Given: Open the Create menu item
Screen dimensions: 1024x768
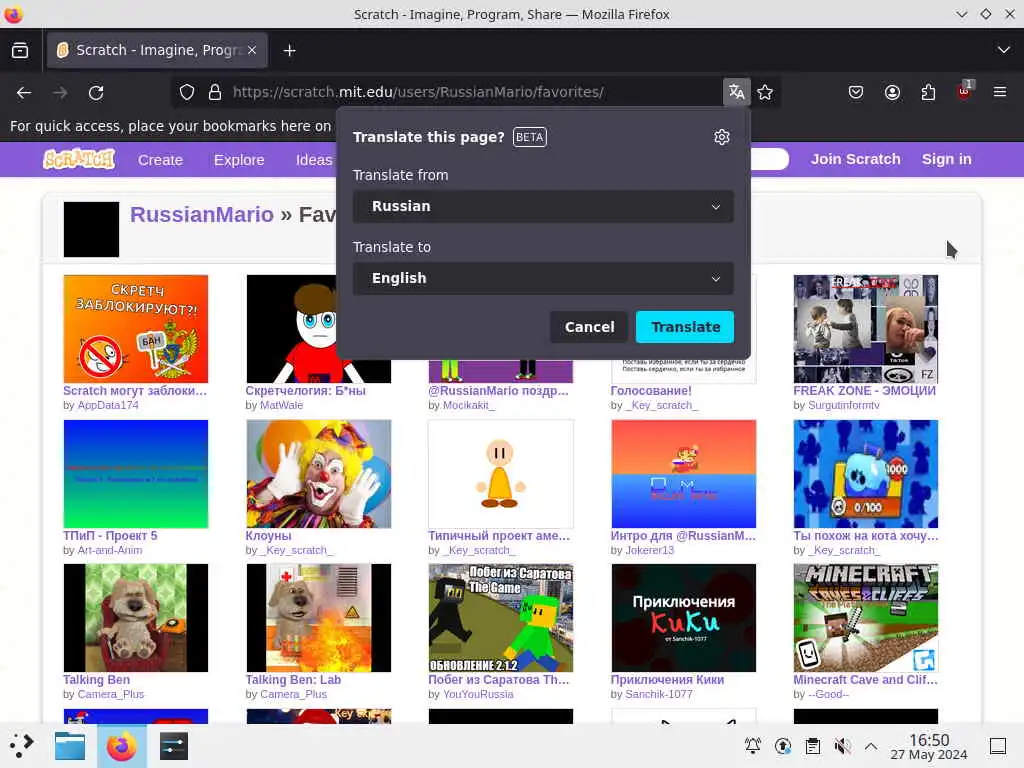Looking at the screenshot, I should pos(160,160).
